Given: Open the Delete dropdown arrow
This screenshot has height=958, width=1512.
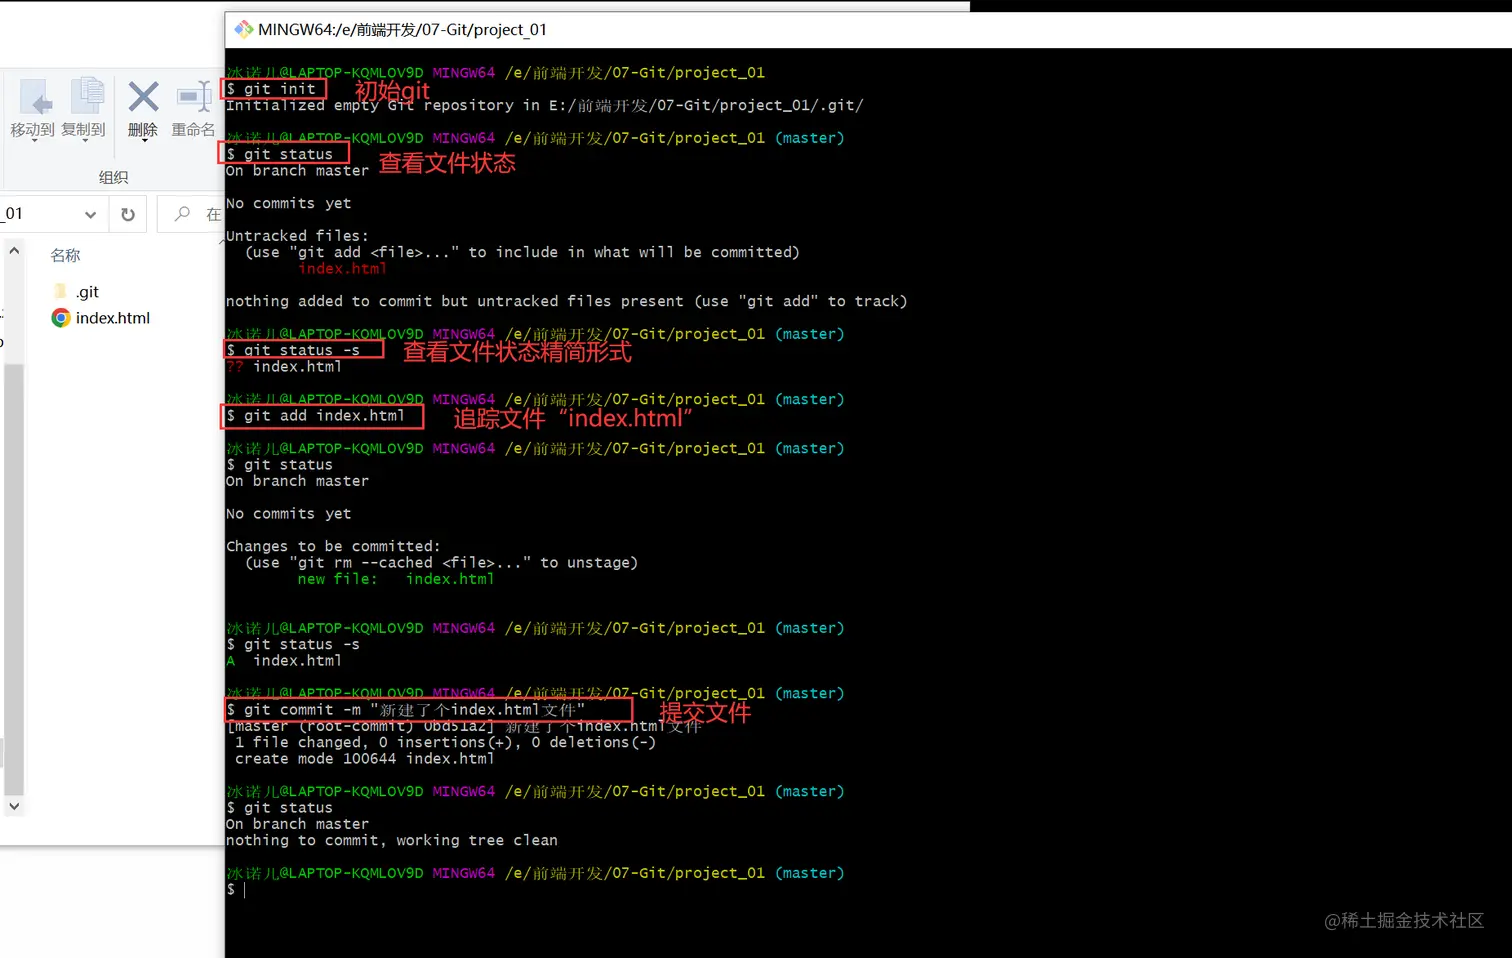Looking at the screenshot, I should click(x=143, y=141).
